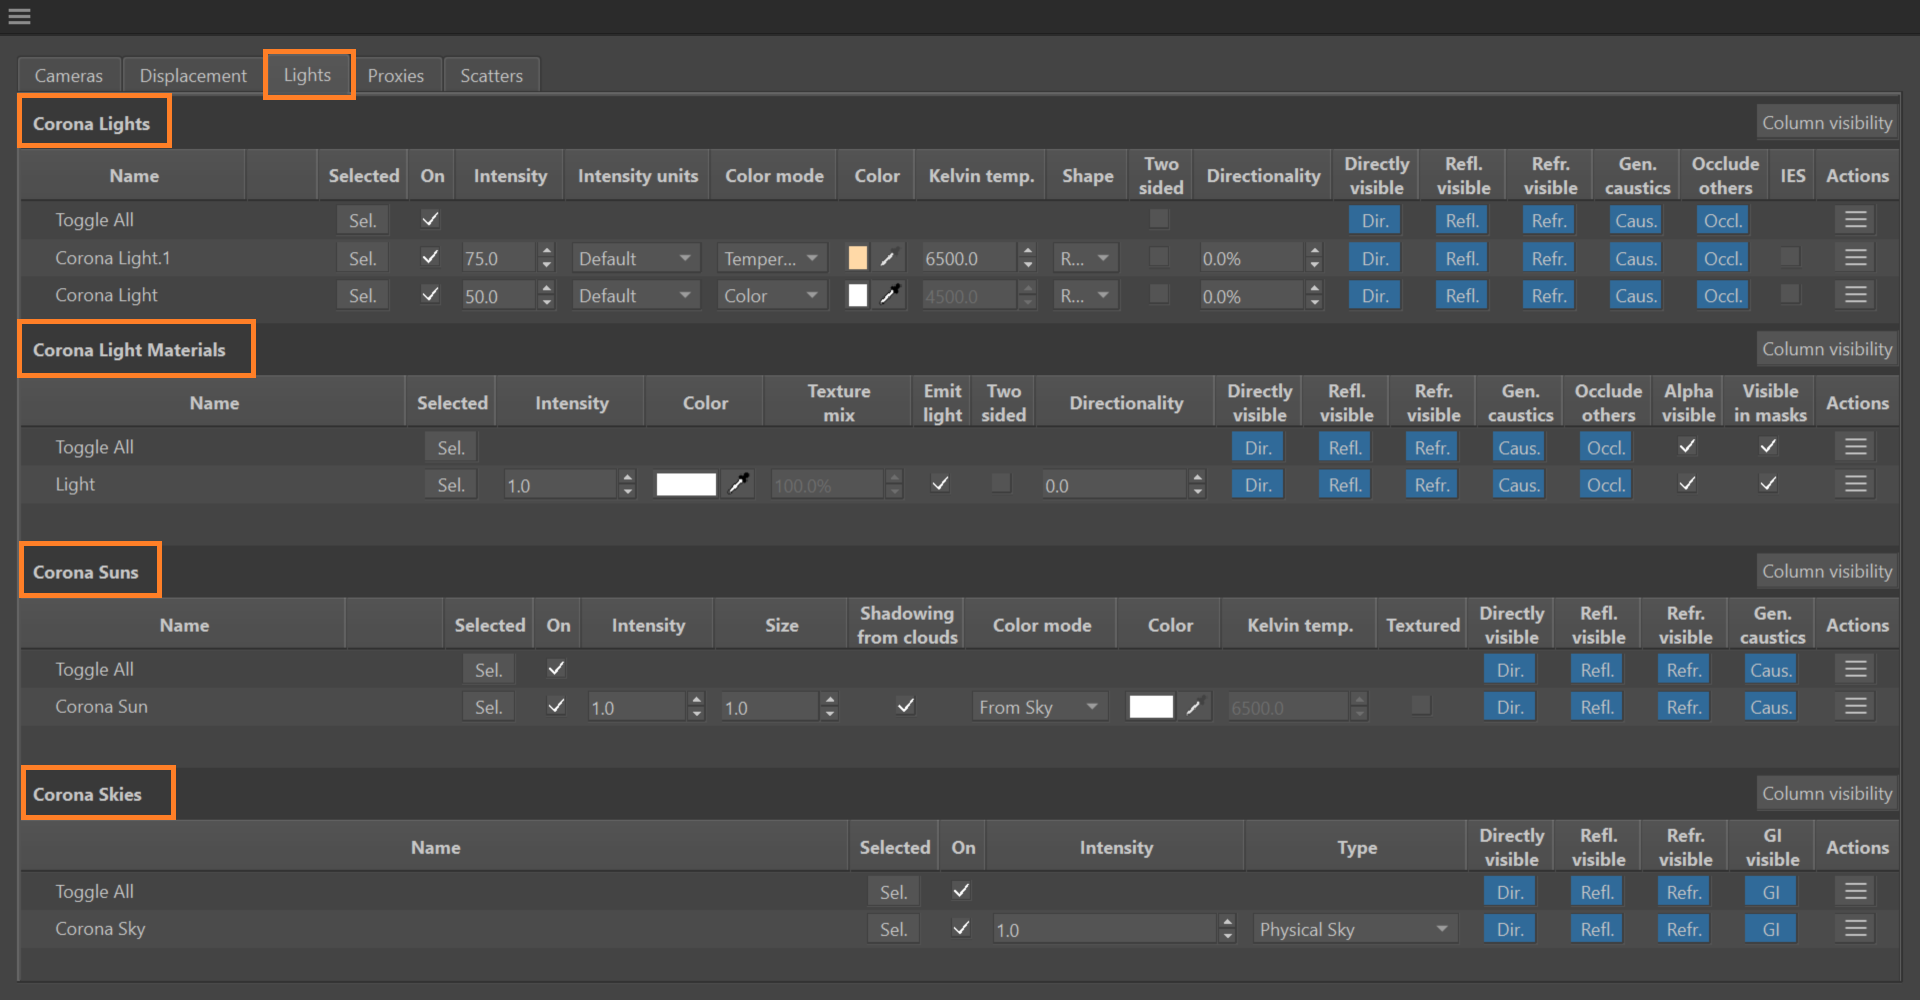Pick color with eyedropper for Corona Light

tap(888, 295)
